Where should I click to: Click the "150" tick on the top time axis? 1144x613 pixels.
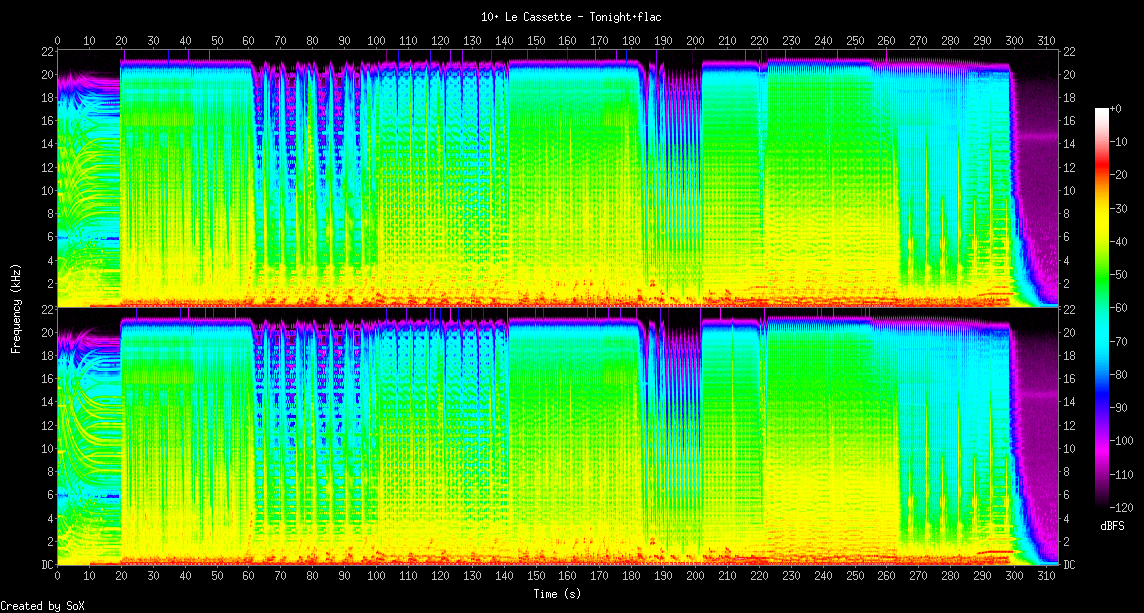536,41
